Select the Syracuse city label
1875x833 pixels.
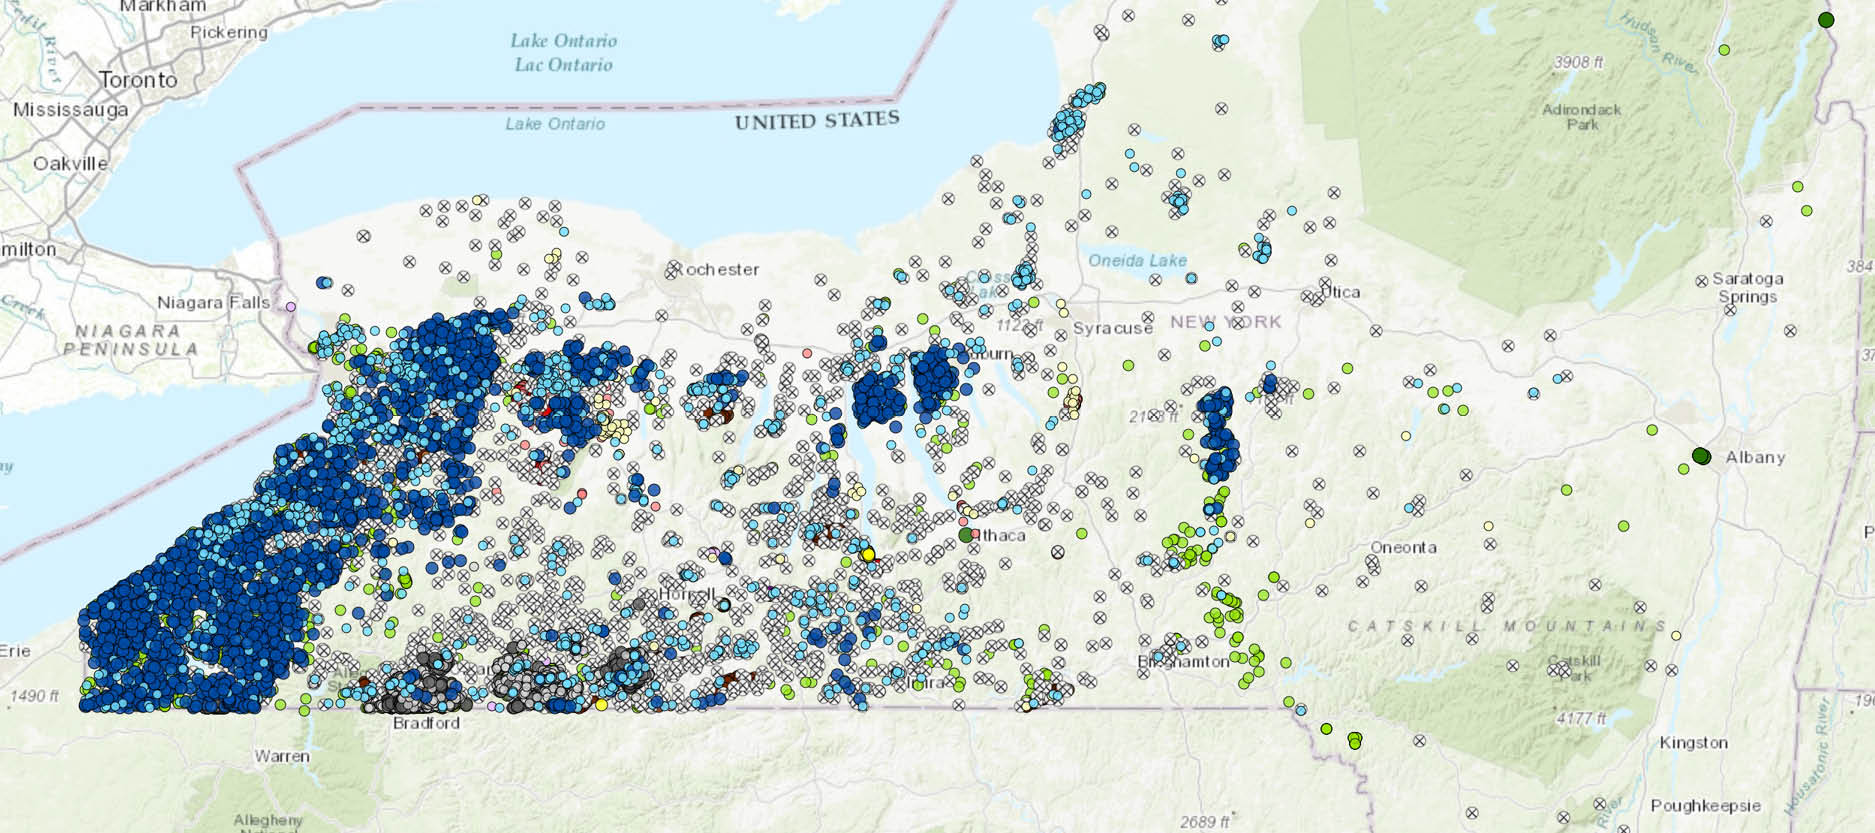point(1113,328)
